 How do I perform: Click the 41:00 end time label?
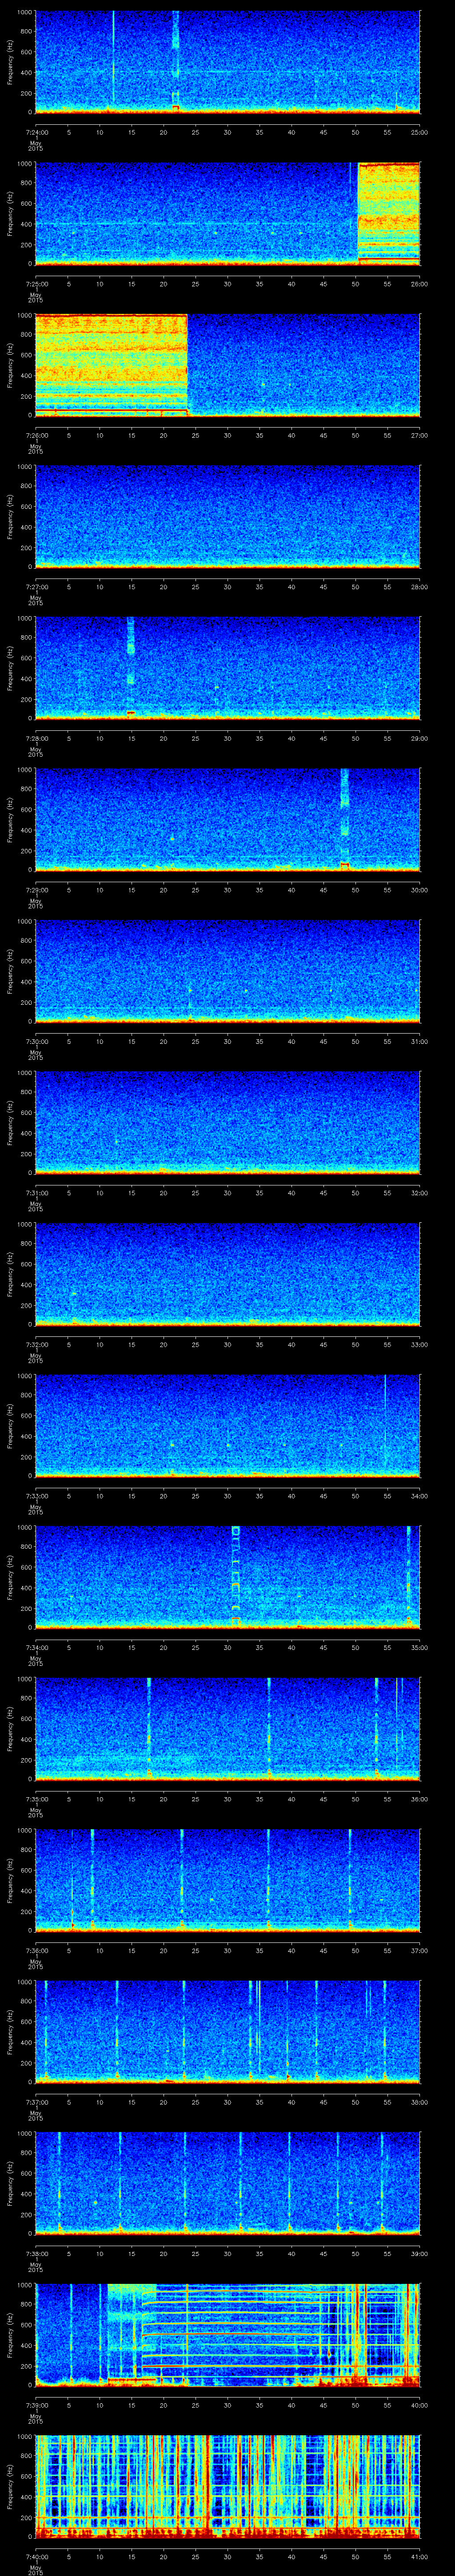point(419,2556)
